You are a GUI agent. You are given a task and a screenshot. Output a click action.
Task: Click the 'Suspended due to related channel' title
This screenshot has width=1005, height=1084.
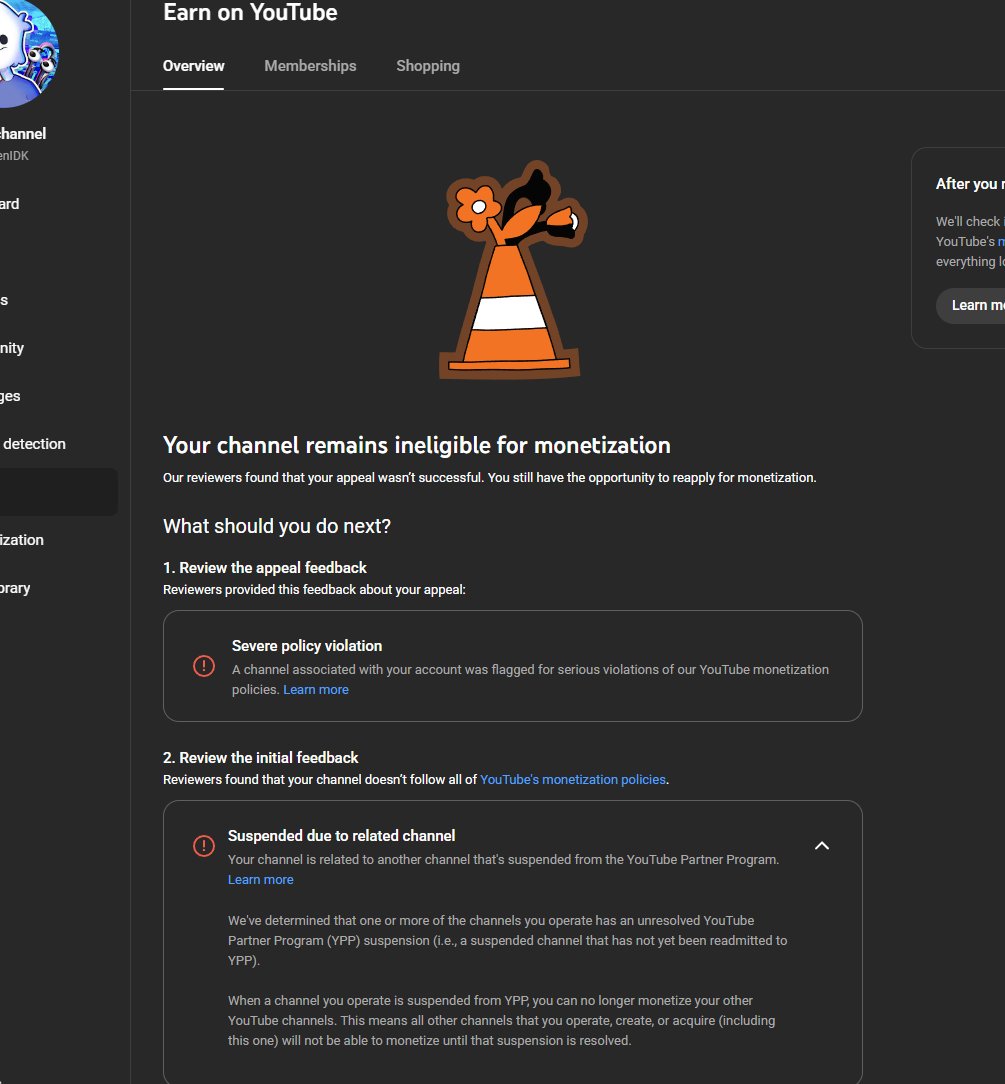(341, 836)
